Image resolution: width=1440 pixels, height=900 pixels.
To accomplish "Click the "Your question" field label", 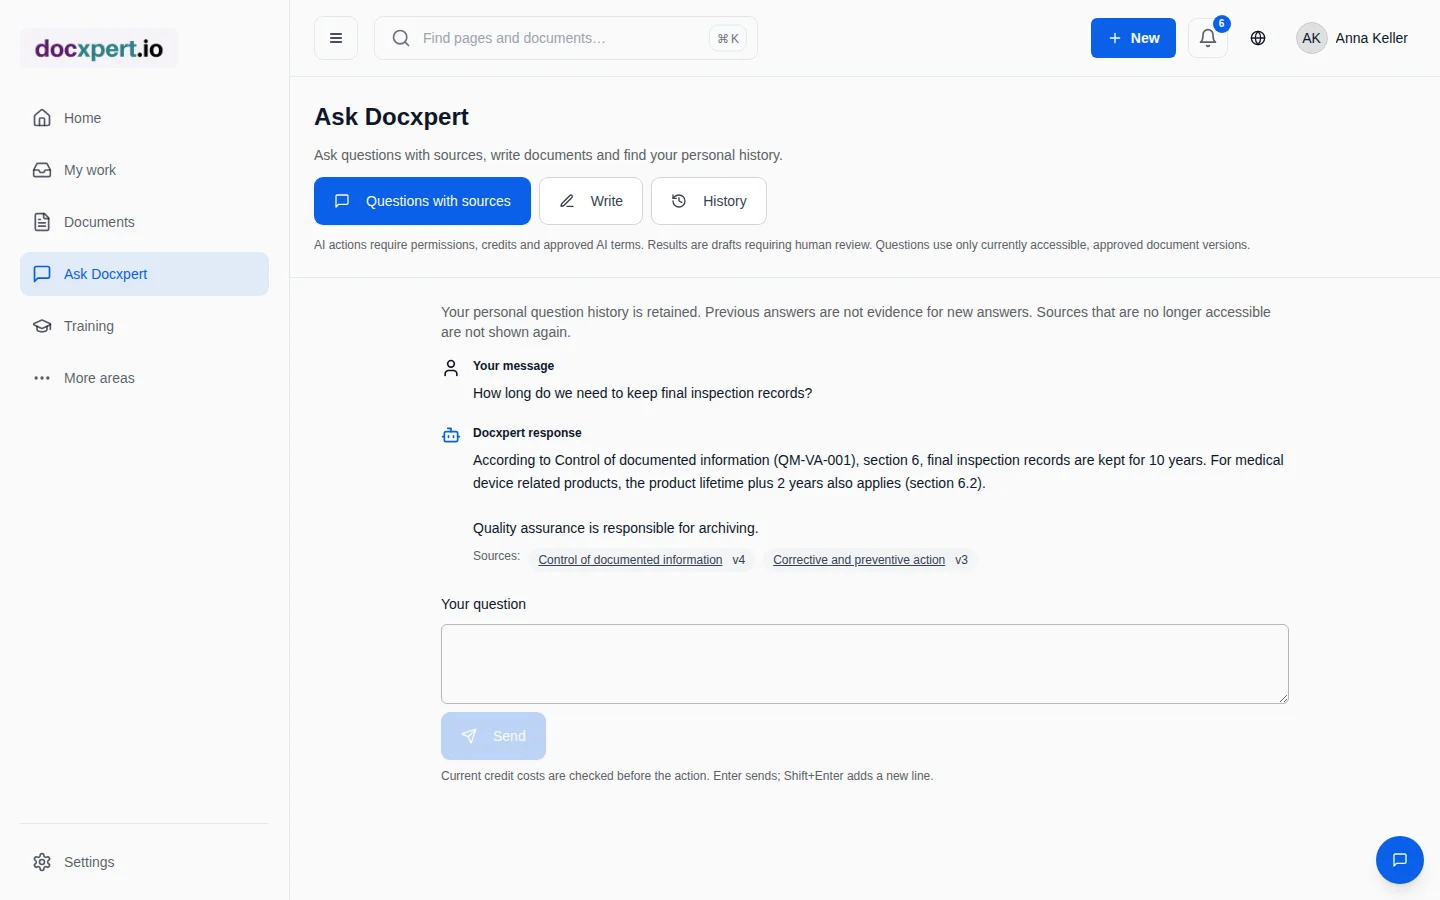I will pyautogui.click(x=483, y=604).
